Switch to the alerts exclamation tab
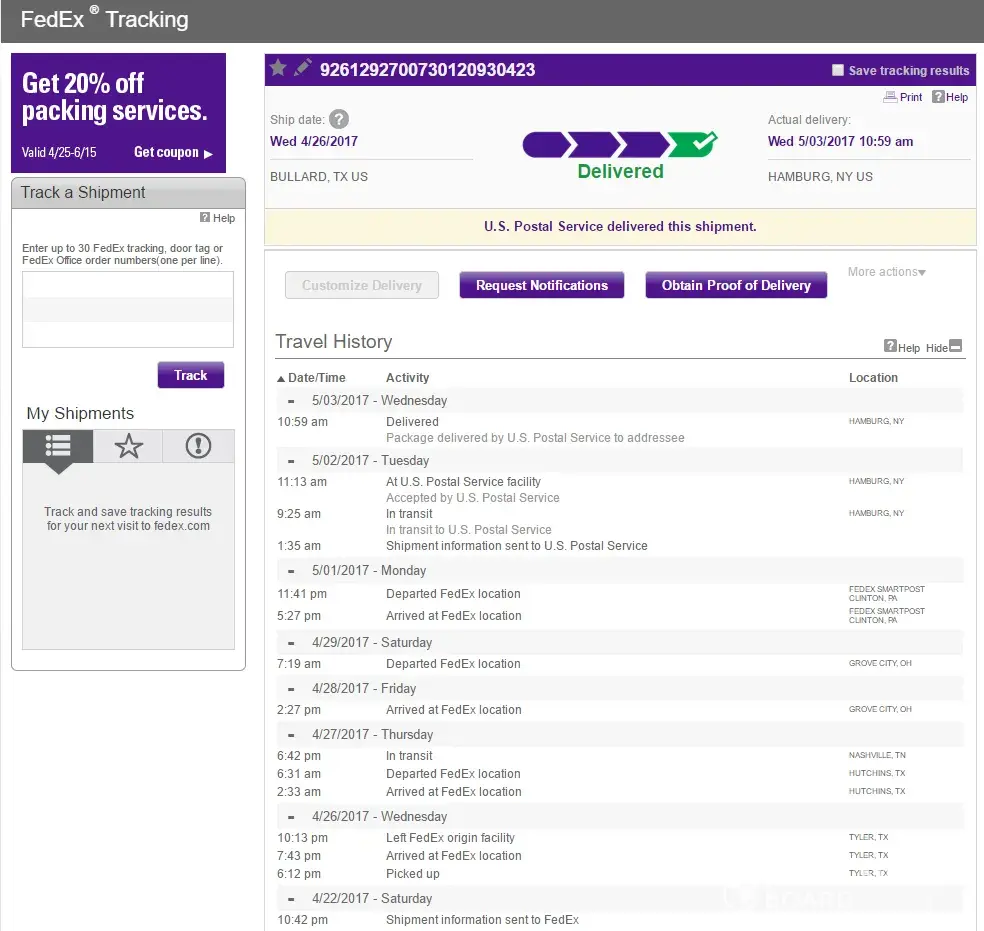Screen dimensions: 984x931 point(199,446)
